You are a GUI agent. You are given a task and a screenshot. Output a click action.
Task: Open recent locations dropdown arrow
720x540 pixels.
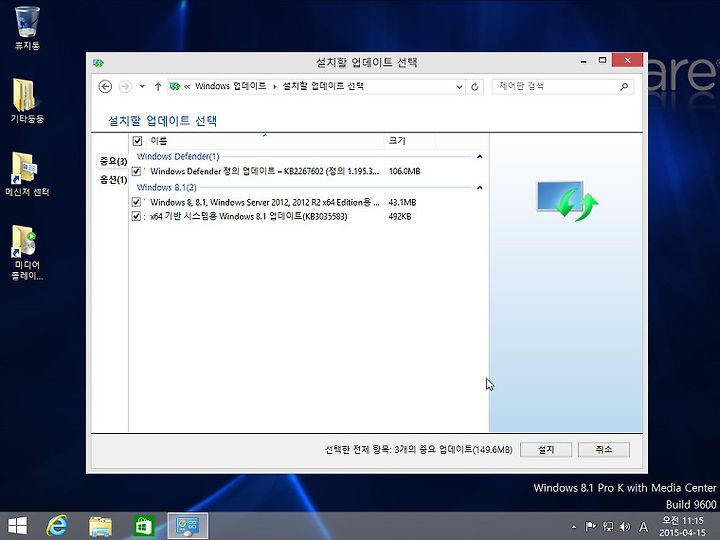[142, 86]
